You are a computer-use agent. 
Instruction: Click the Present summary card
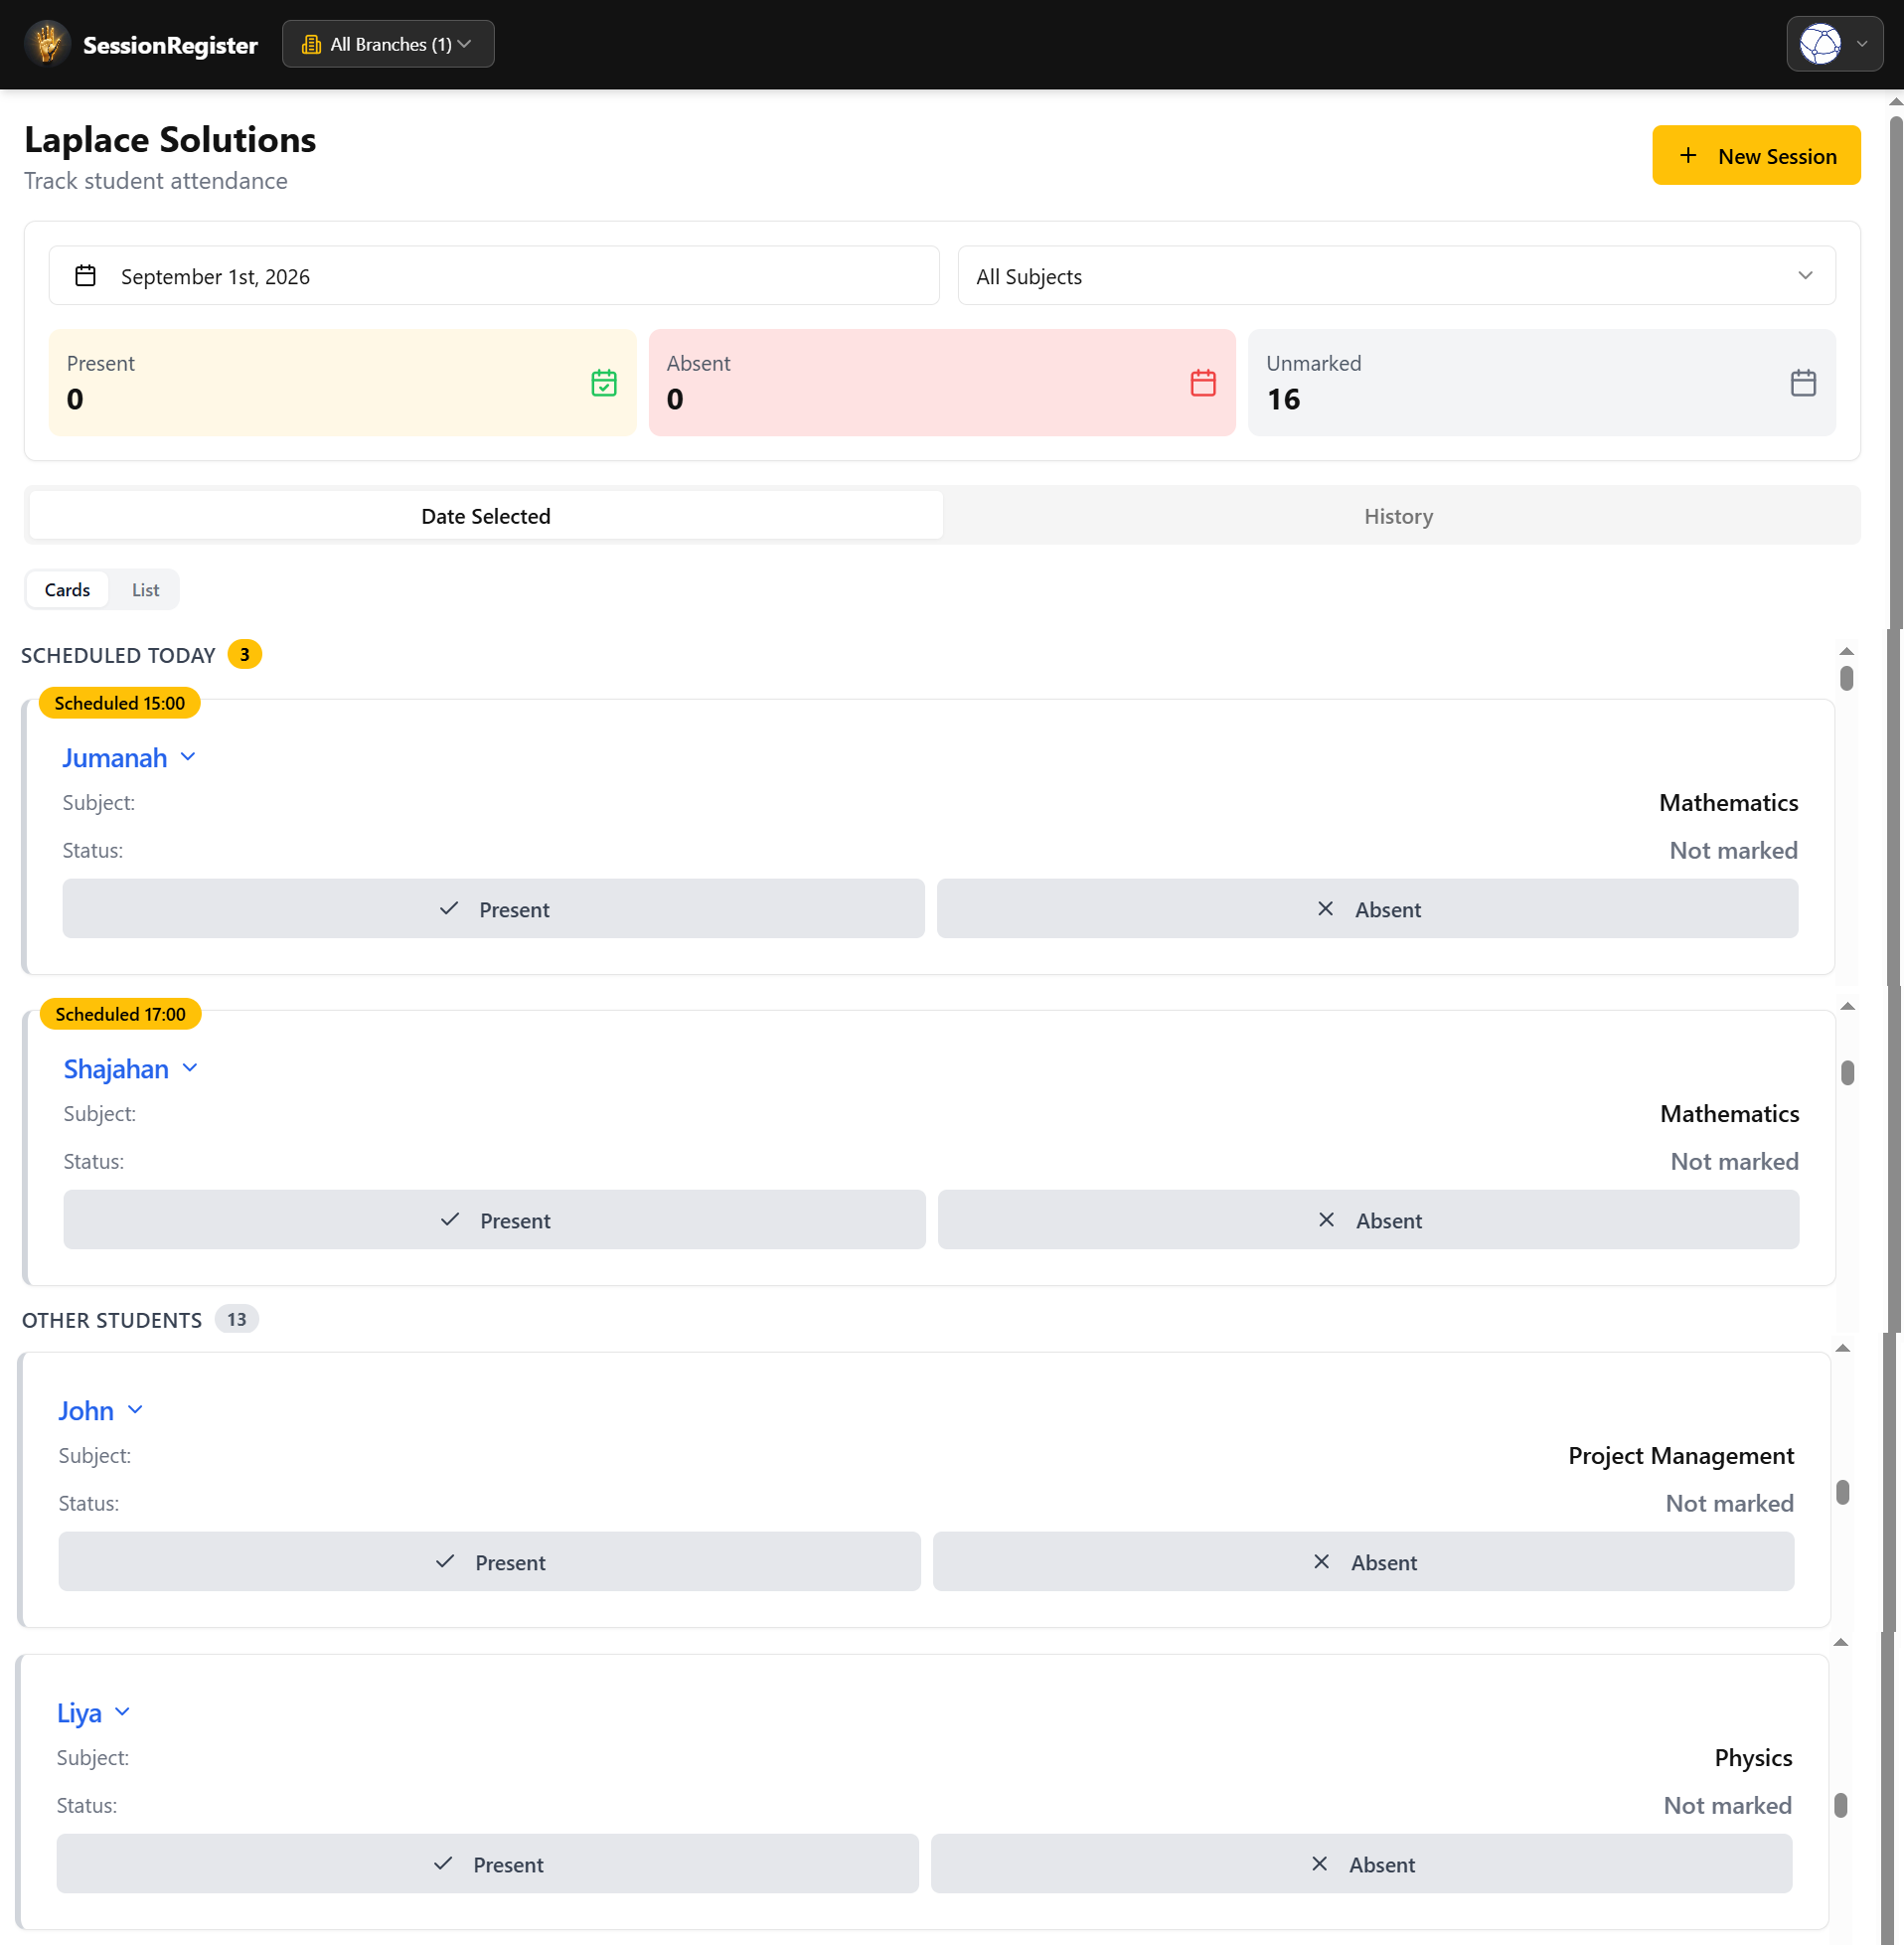point(342,383)
